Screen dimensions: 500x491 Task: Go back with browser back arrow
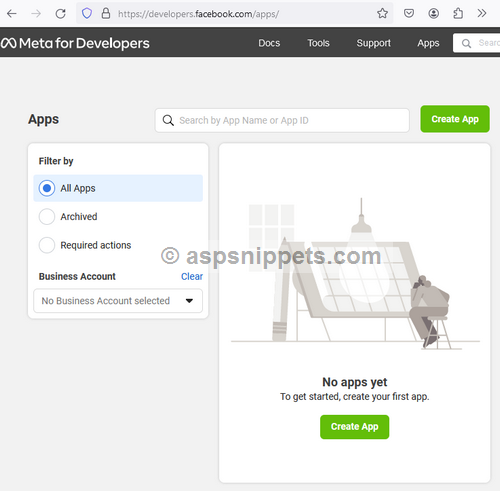point(12,14)
